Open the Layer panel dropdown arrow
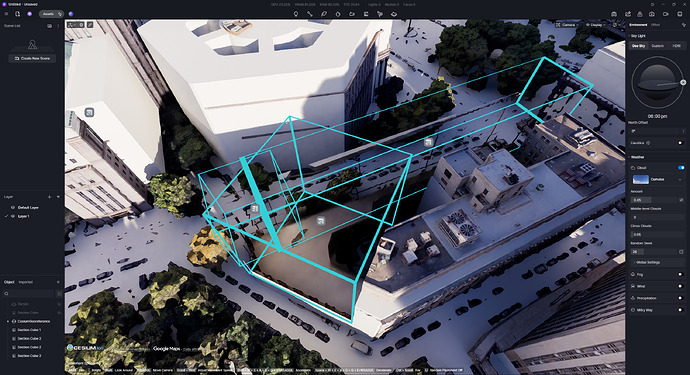Image resolution: width=690 pixels, height=375 pixels. click(x=58, y=197)
